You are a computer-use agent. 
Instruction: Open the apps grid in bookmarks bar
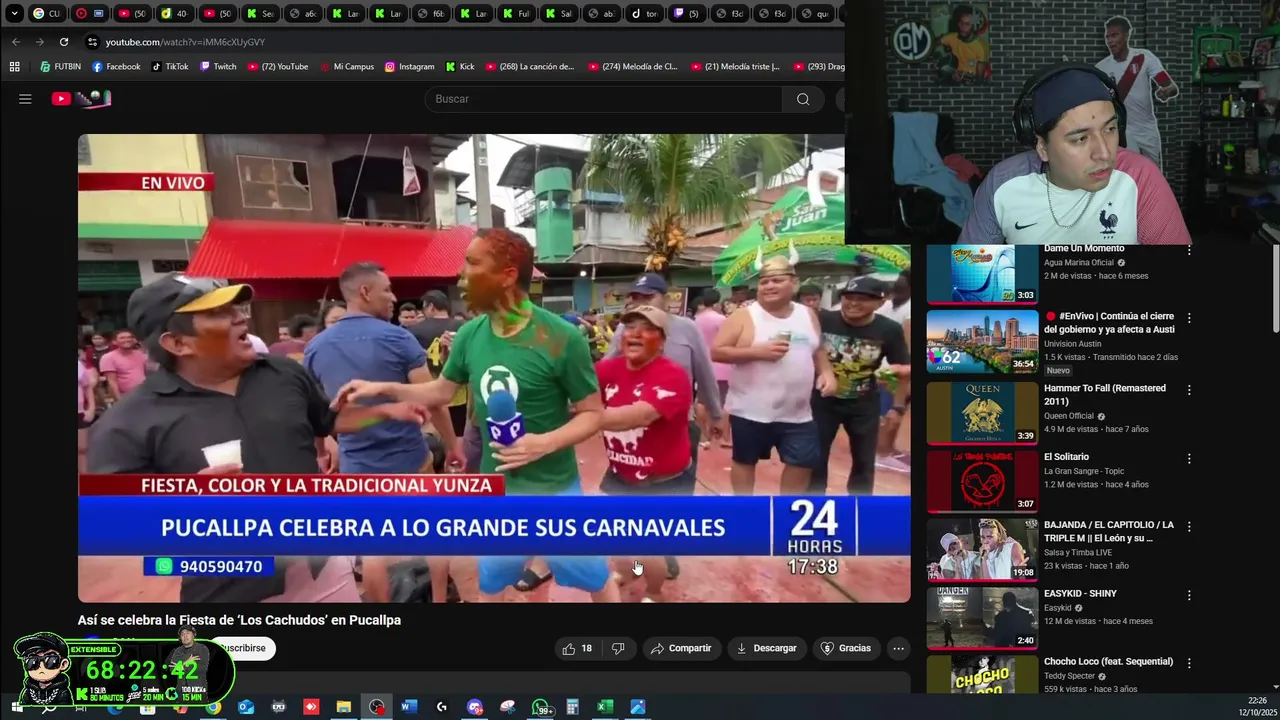14,67
